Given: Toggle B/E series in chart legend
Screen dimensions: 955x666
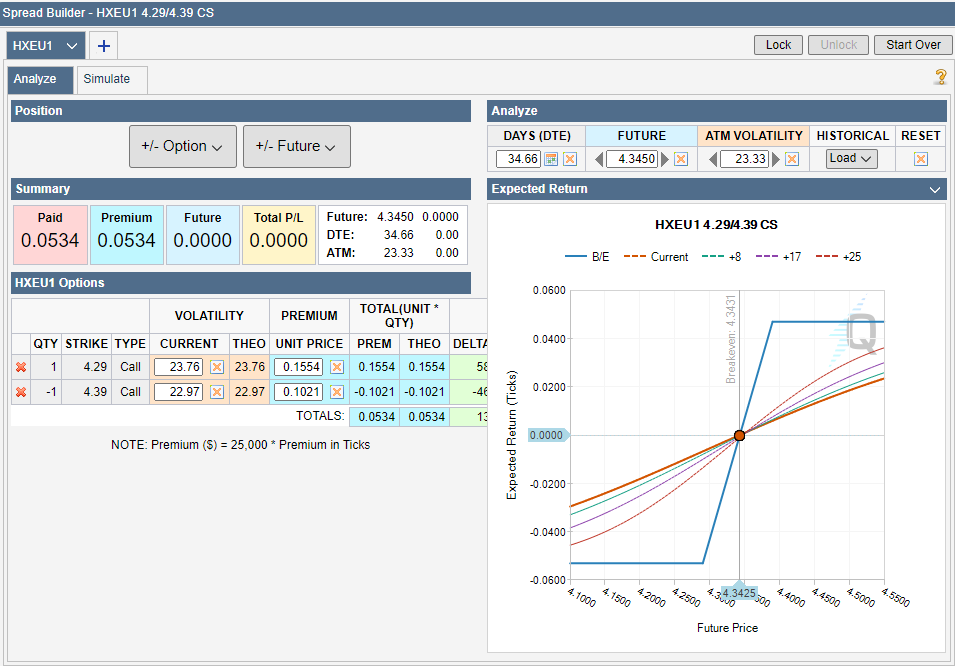Looking at the screenshot, I should (x=587, y=257).
